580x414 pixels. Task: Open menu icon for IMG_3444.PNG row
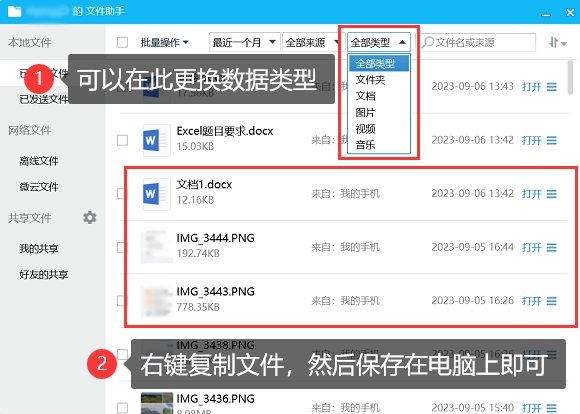pyautogui.click(x=552, y=247)
